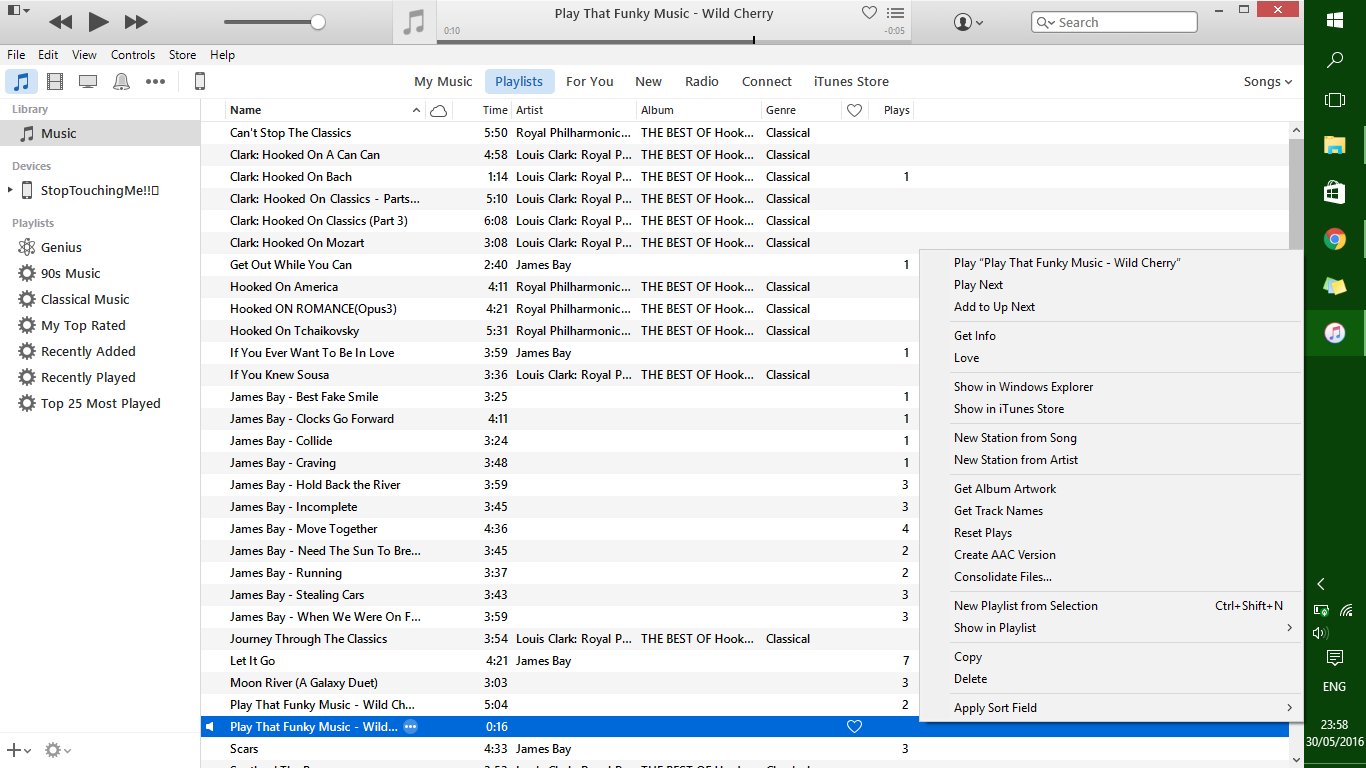Skip to the next track
The width and height of the screenshot is (1366, 768).
[x=136, y=22]
